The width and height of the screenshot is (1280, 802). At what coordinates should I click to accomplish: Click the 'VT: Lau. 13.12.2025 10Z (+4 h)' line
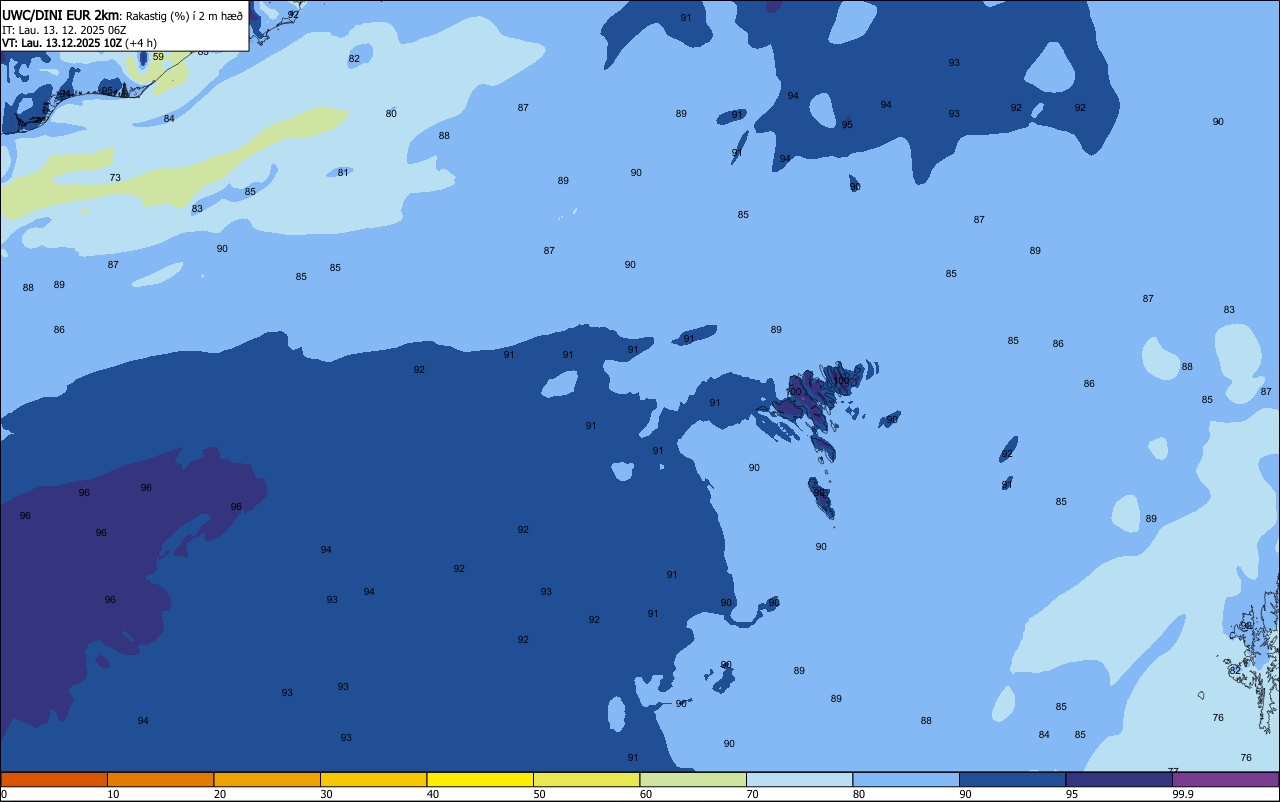[79, 42]
